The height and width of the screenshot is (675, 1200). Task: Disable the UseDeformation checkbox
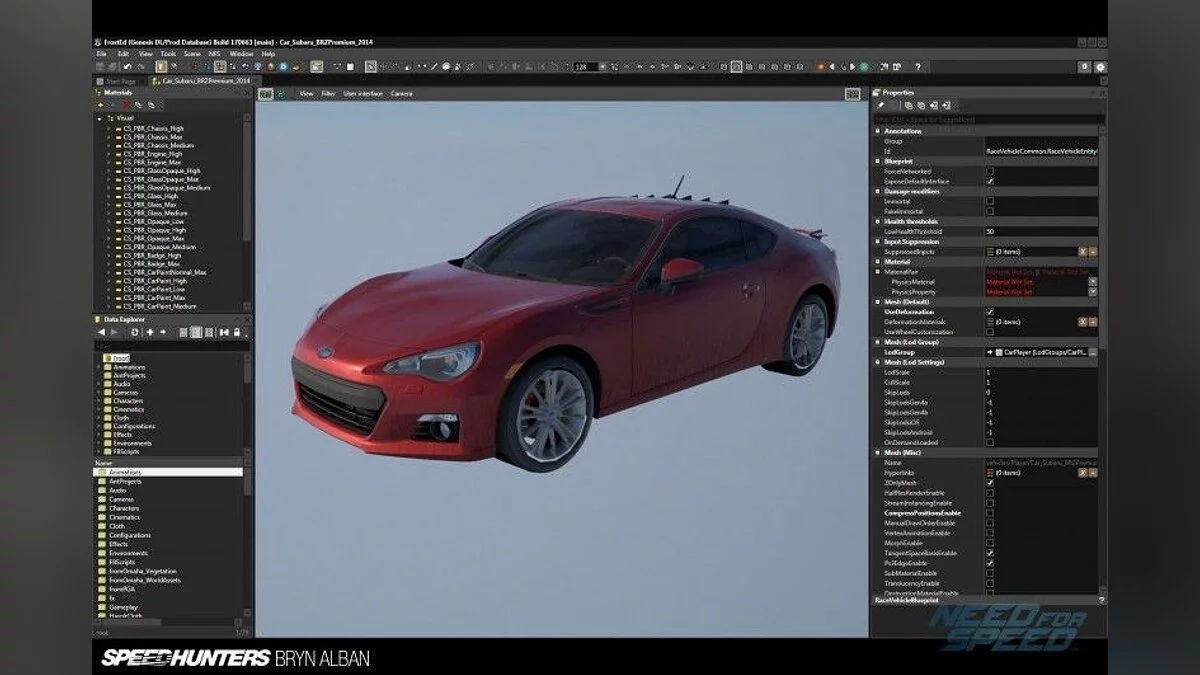990,312
